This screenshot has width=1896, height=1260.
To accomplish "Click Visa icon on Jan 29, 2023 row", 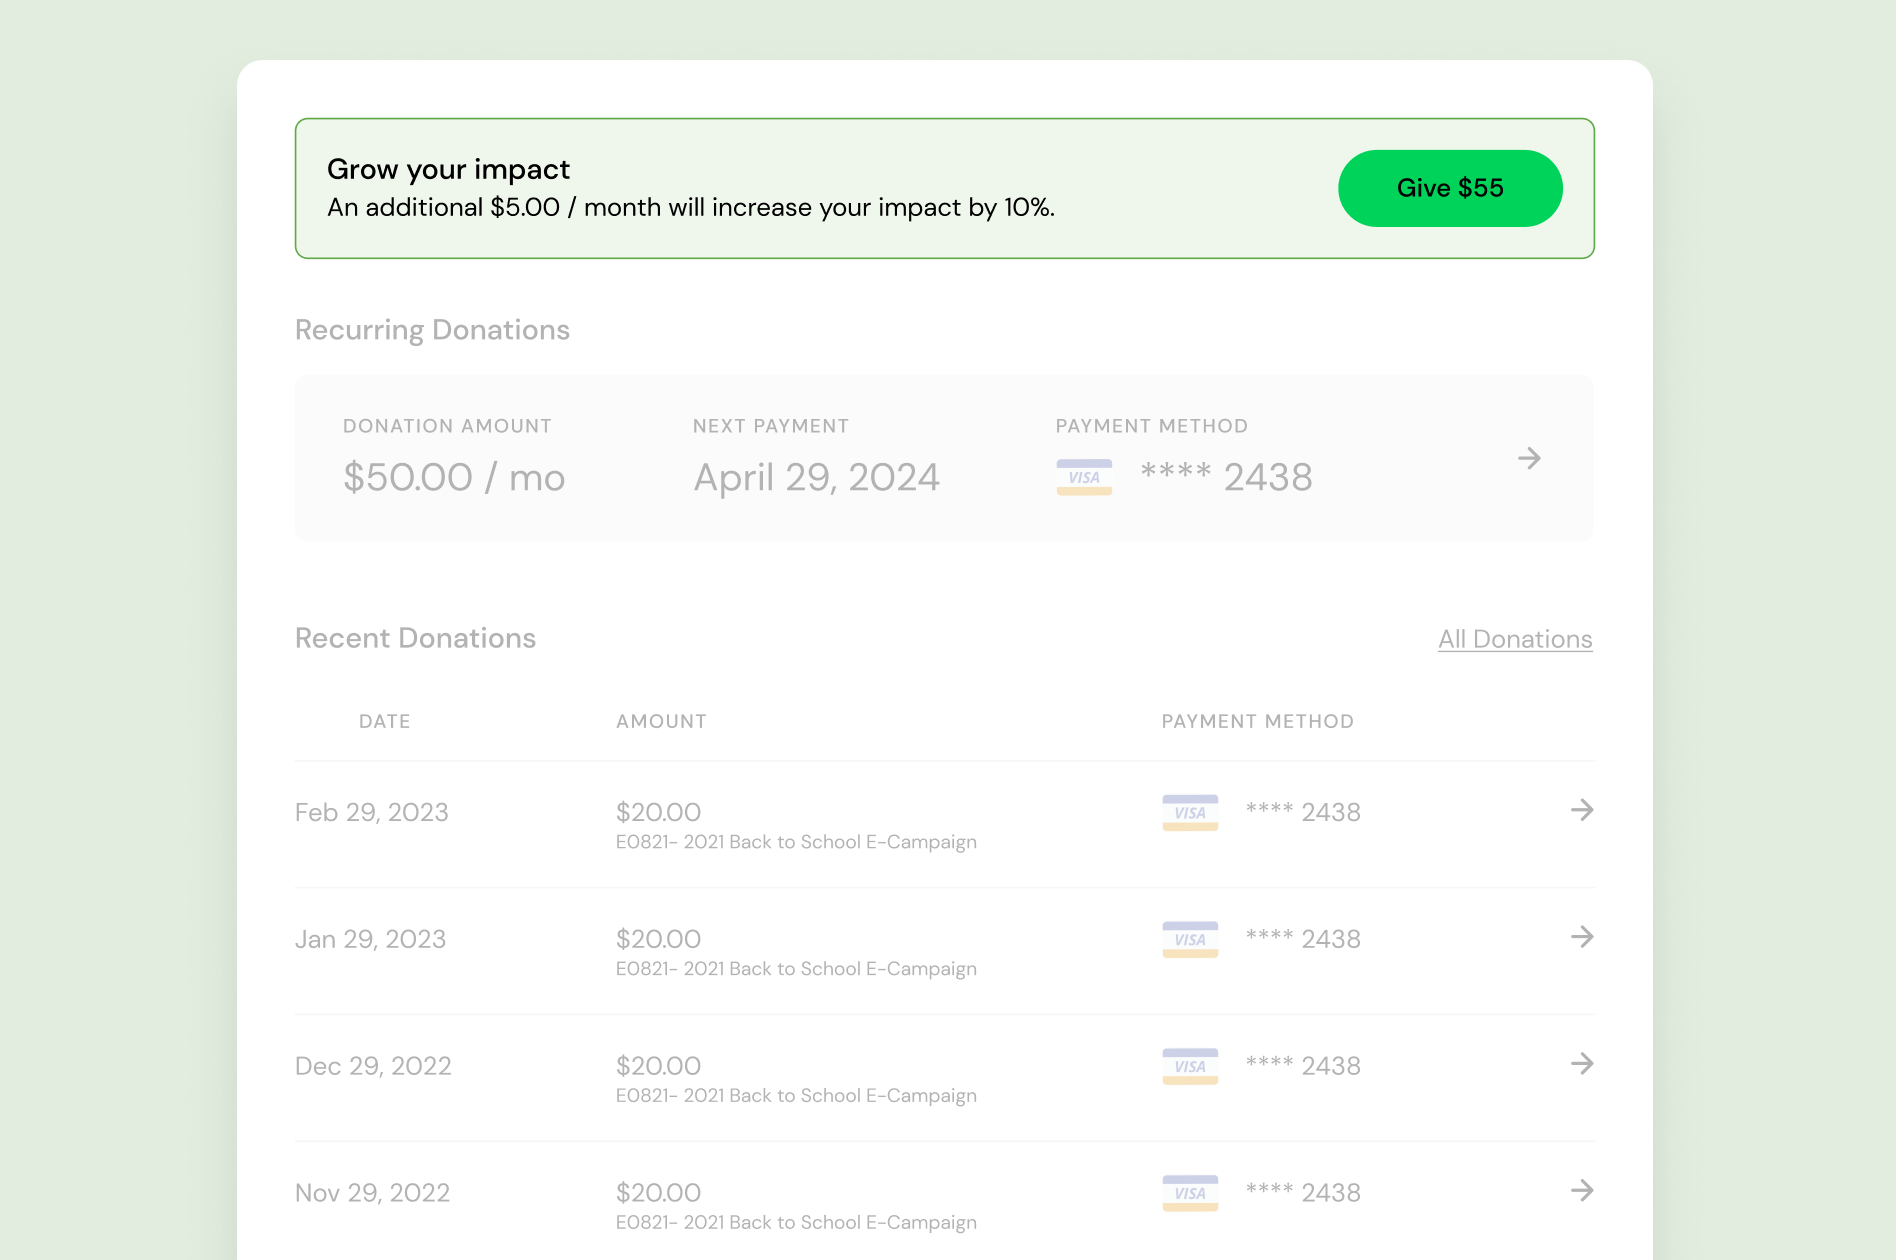I will tap(1189, 939).
